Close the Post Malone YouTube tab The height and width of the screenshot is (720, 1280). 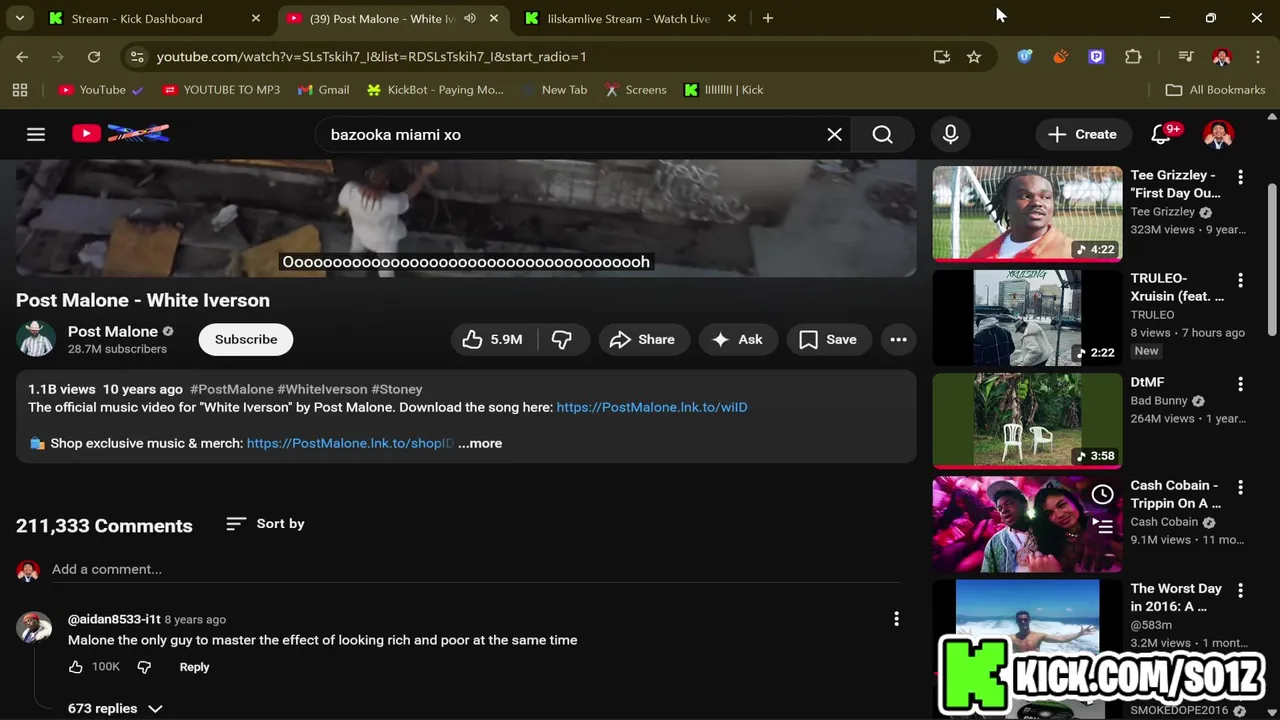pos(493,18)
